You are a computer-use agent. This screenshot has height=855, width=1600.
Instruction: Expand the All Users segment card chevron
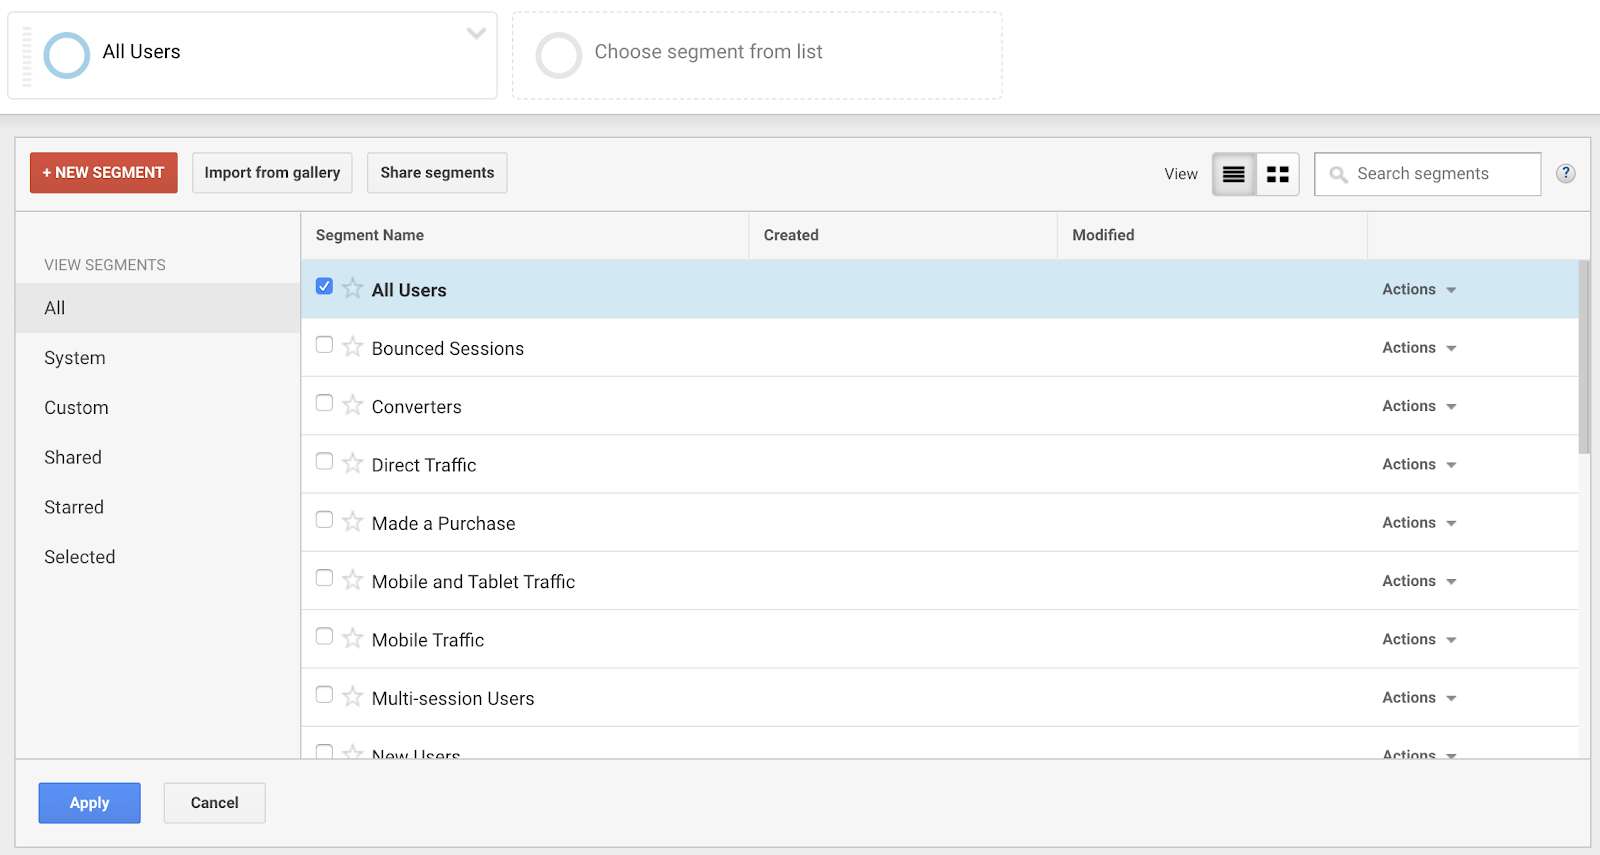coord(476,34)
